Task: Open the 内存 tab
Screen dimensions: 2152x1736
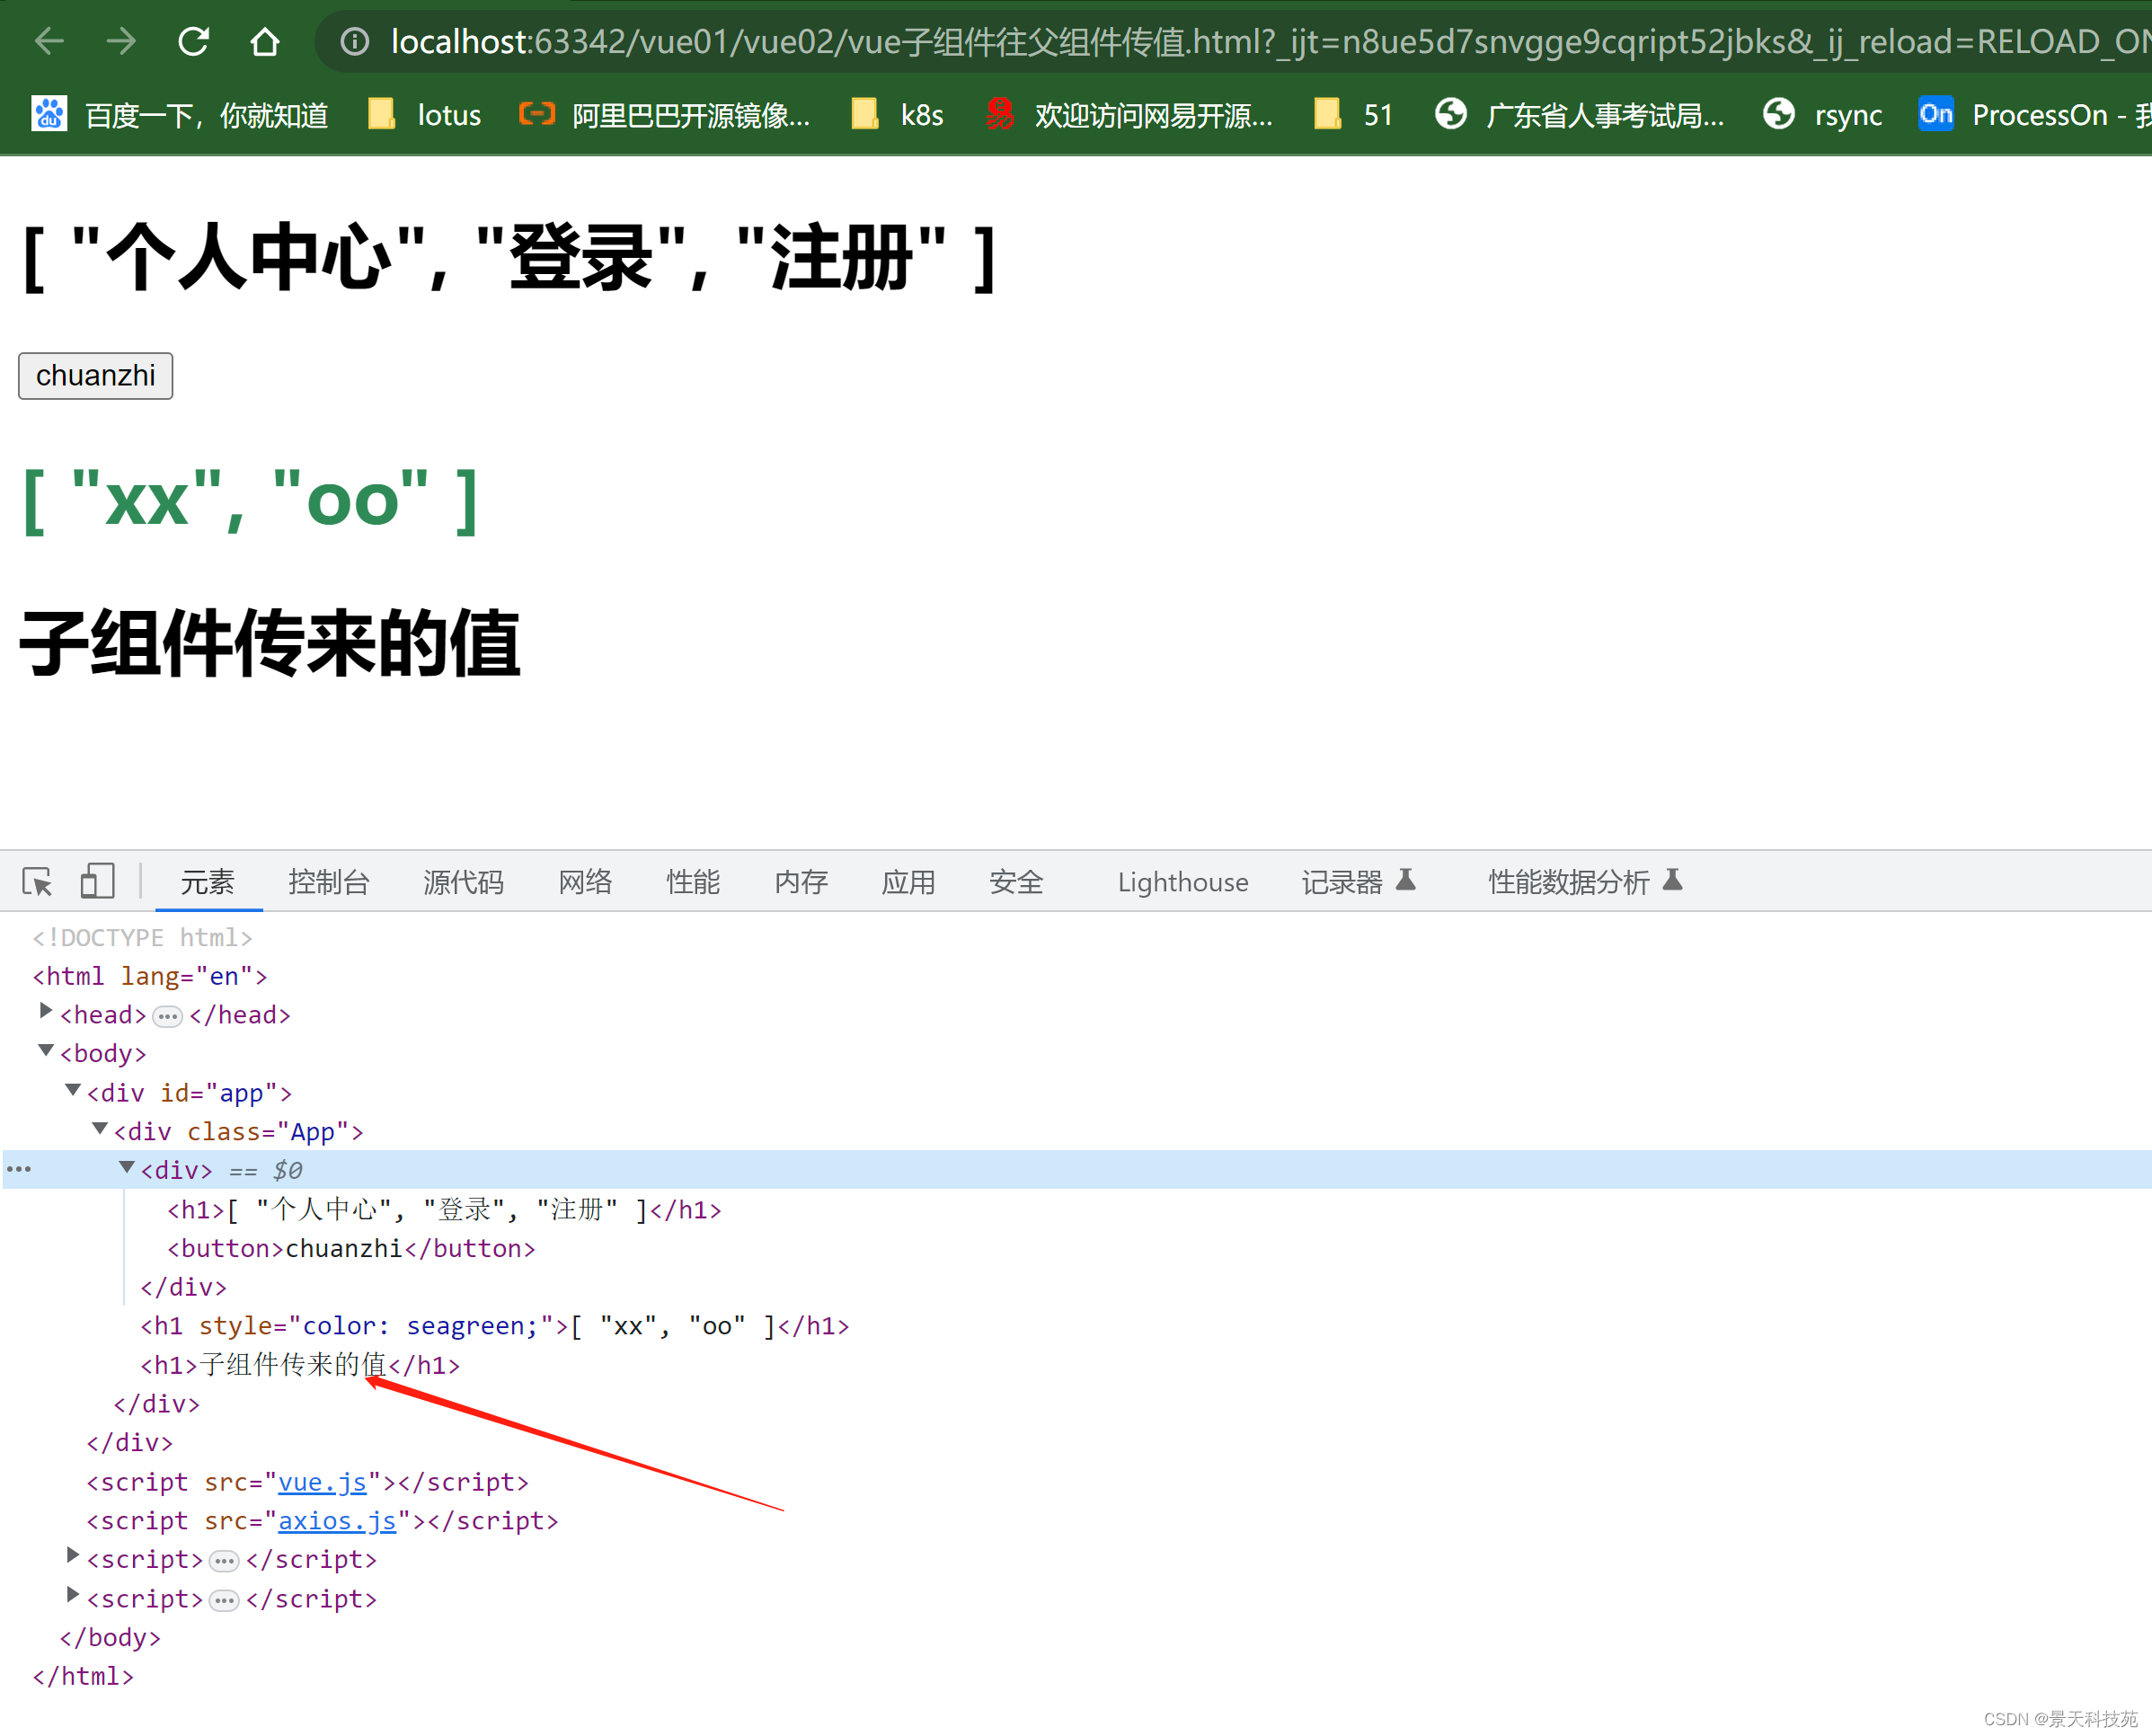Action: (x=801, y=881)
